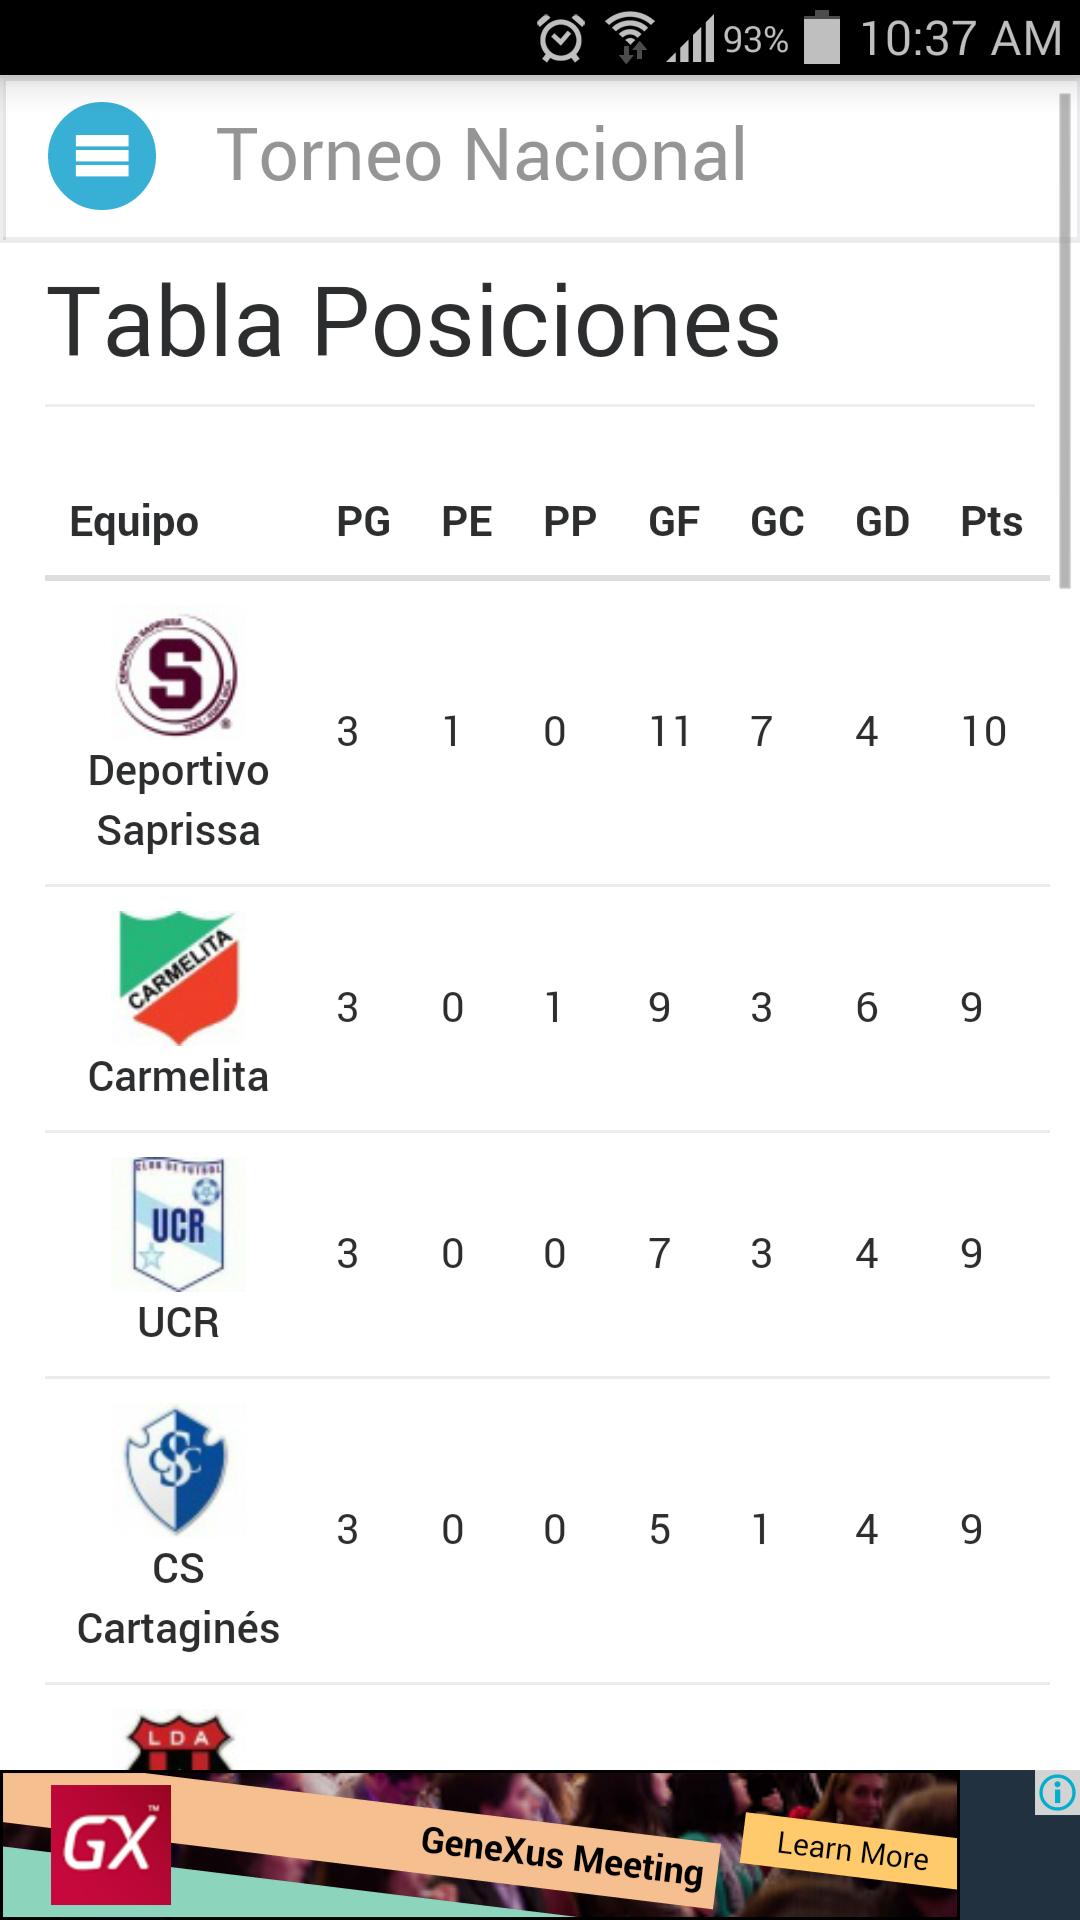Tap the CS Cartaginés crest
1080x1920 pixels.
177,1469
